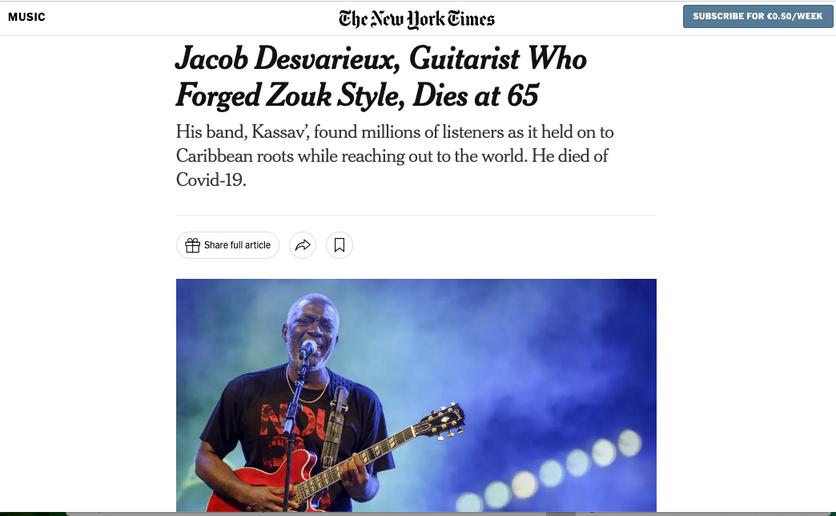The image size is (836, 516).
Task: Open The New York Times logo homepage
Action: click(416, 19)
